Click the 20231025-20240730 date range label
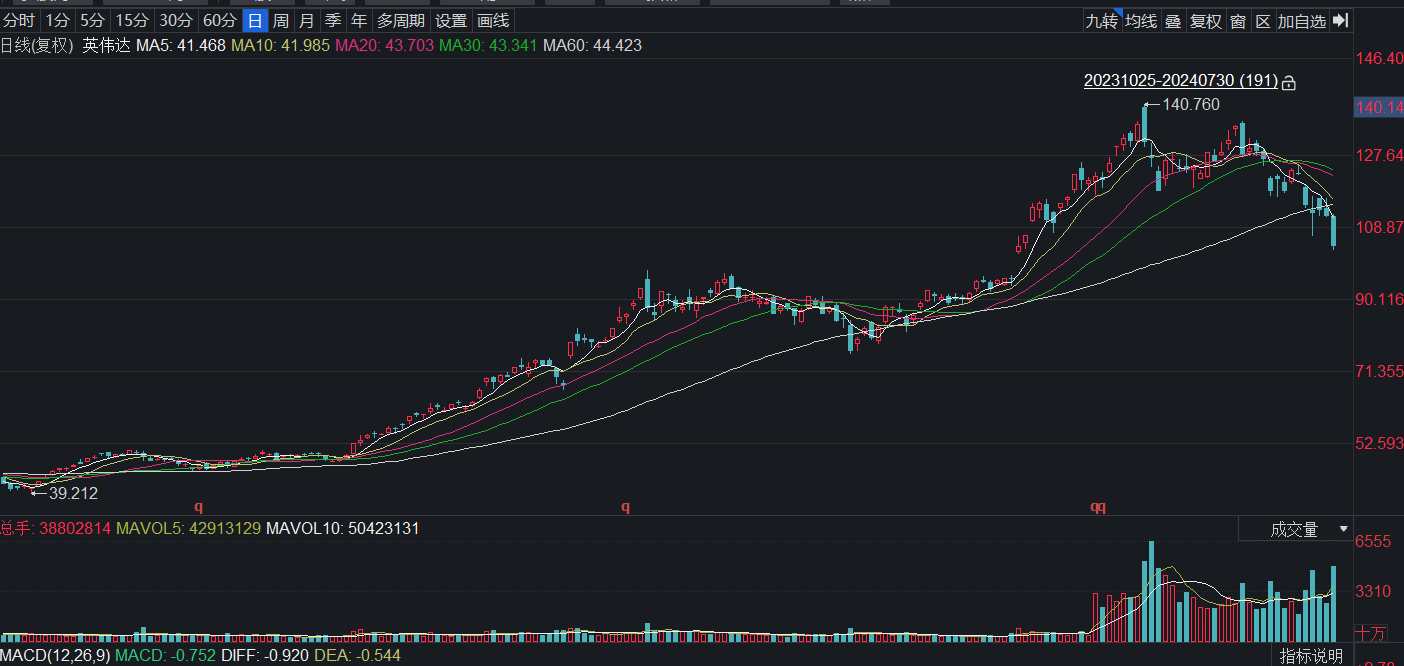The height and width of the screenshot is (666, 1404). pyautogui.click(x=1180, y=81)
